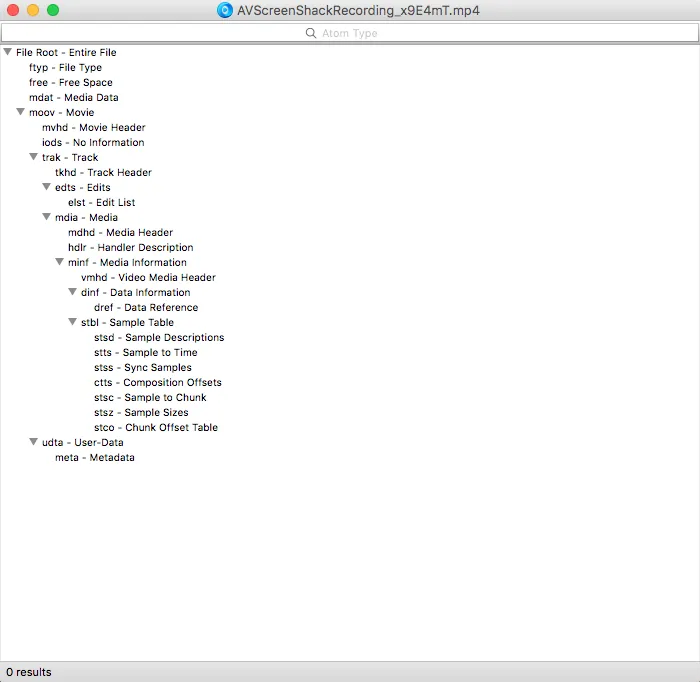This screenshot has height=682, width=700.
Task: Select the stsd Sample Descriptions atom
Action: (x=158, y=337)
